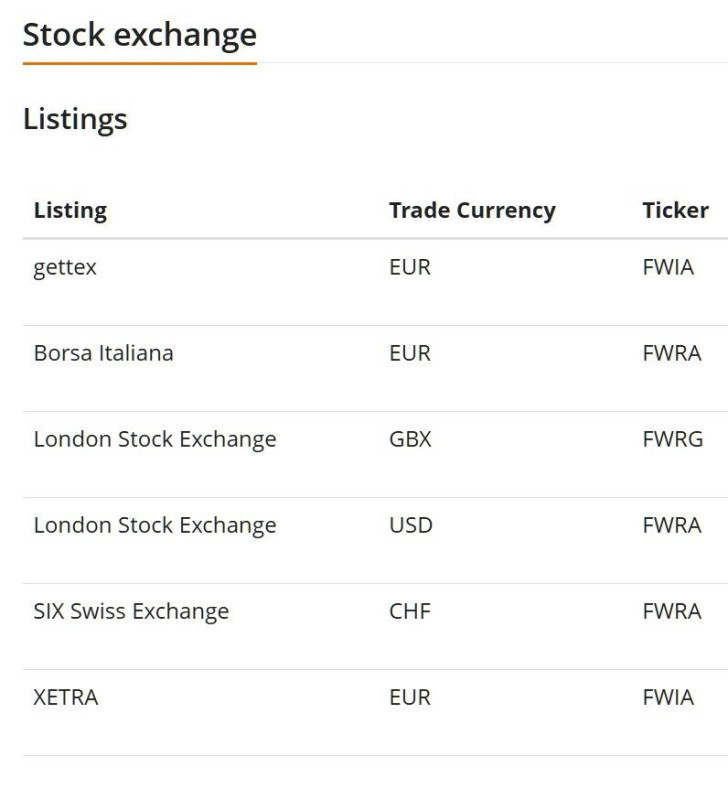Select the SIX Swiss Exchange listing
This screenshot has height=800, width=728.
131,612
